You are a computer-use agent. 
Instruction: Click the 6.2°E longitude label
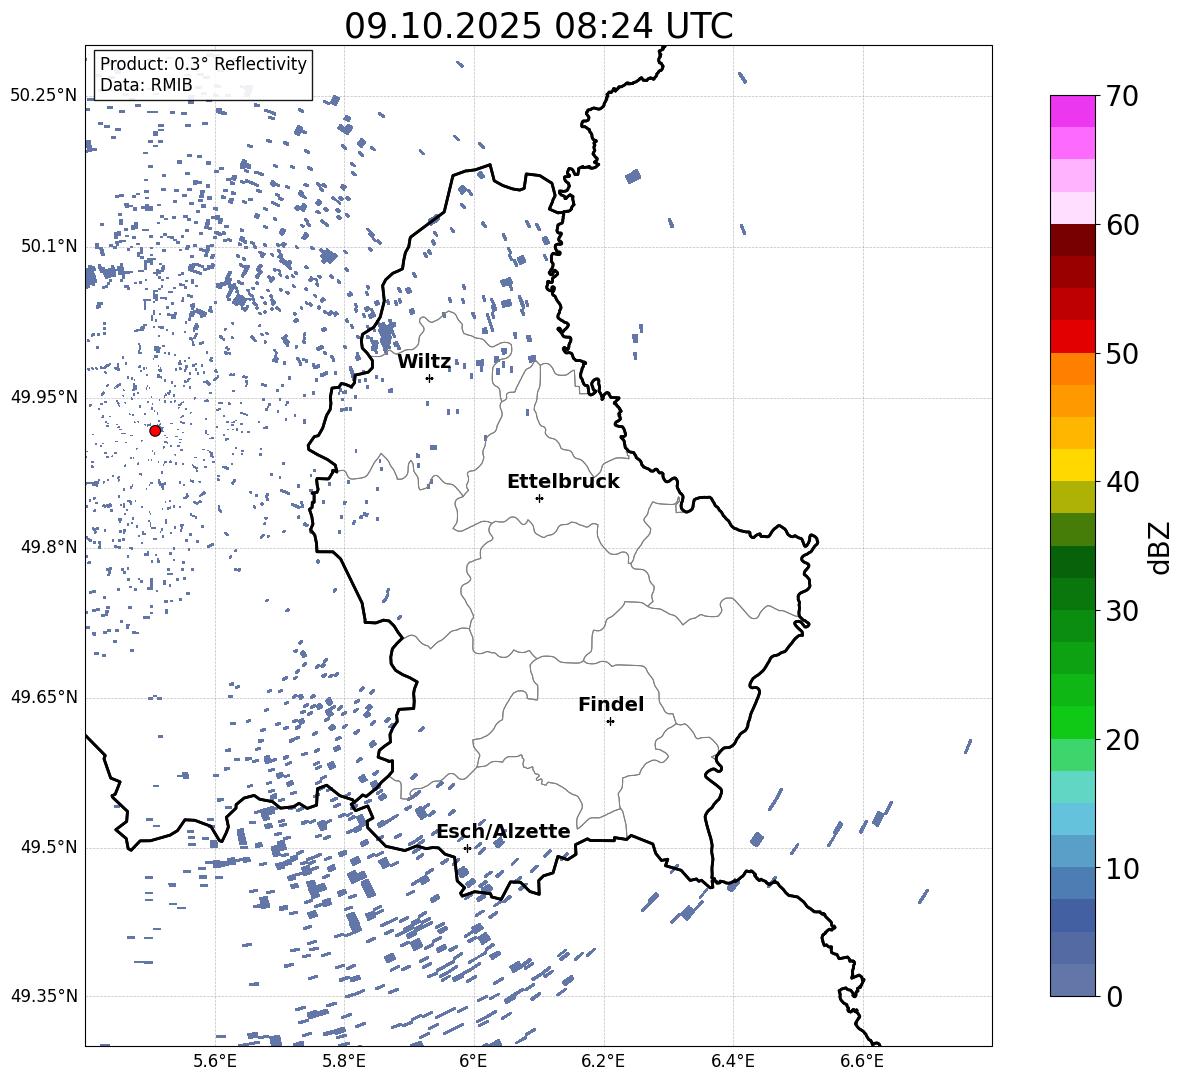pyautogui.click(x=603, y=1061)
